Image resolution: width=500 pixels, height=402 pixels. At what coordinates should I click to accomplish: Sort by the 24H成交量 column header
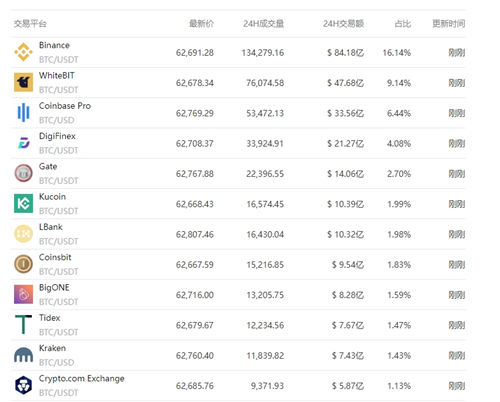[x=263, y=24]
